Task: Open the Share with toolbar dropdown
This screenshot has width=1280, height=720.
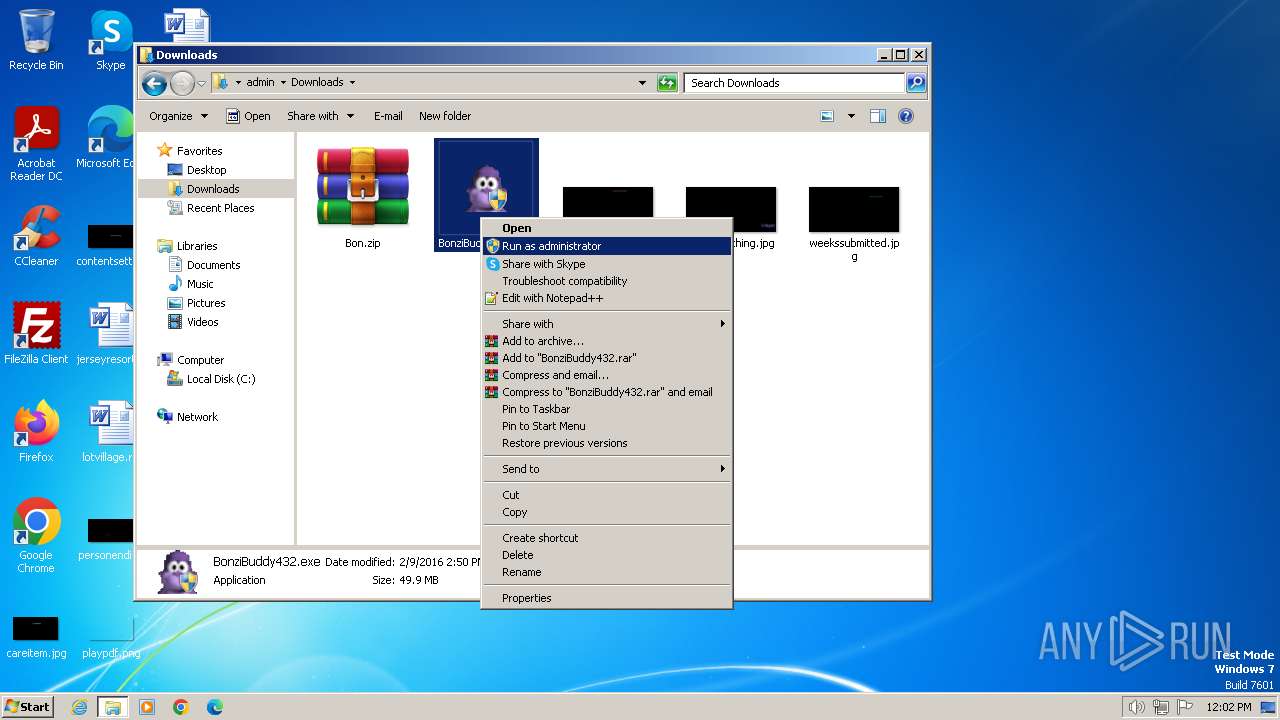Action: point(320,116)
